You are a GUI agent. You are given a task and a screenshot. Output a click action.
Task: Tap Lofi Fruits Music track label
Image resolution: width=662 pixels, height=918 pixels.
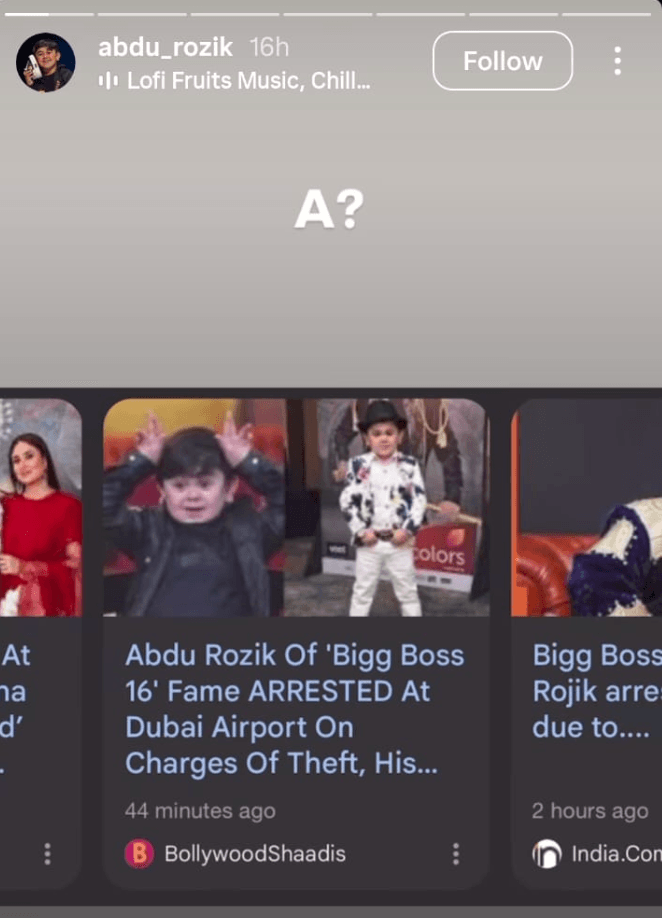click(249, 81)
